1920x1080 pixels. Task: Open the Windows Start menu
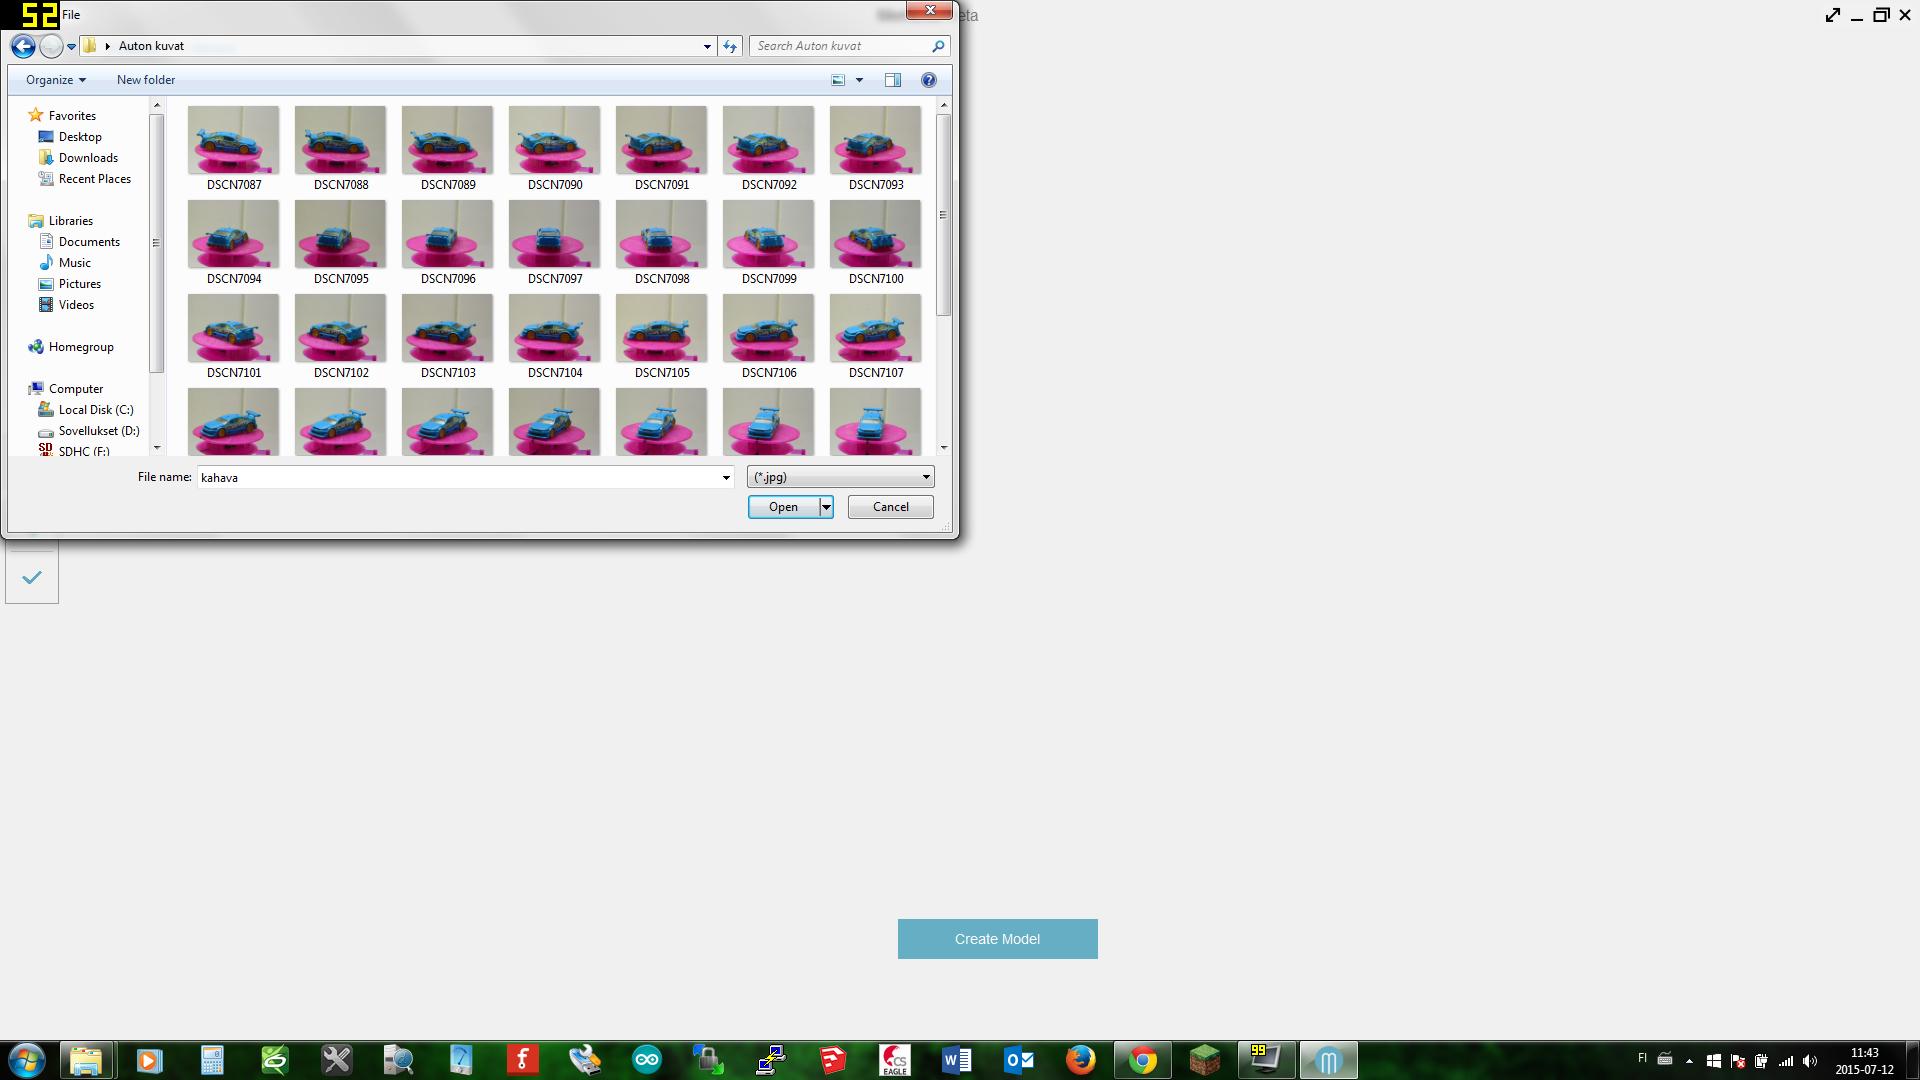coord(26,1059)
